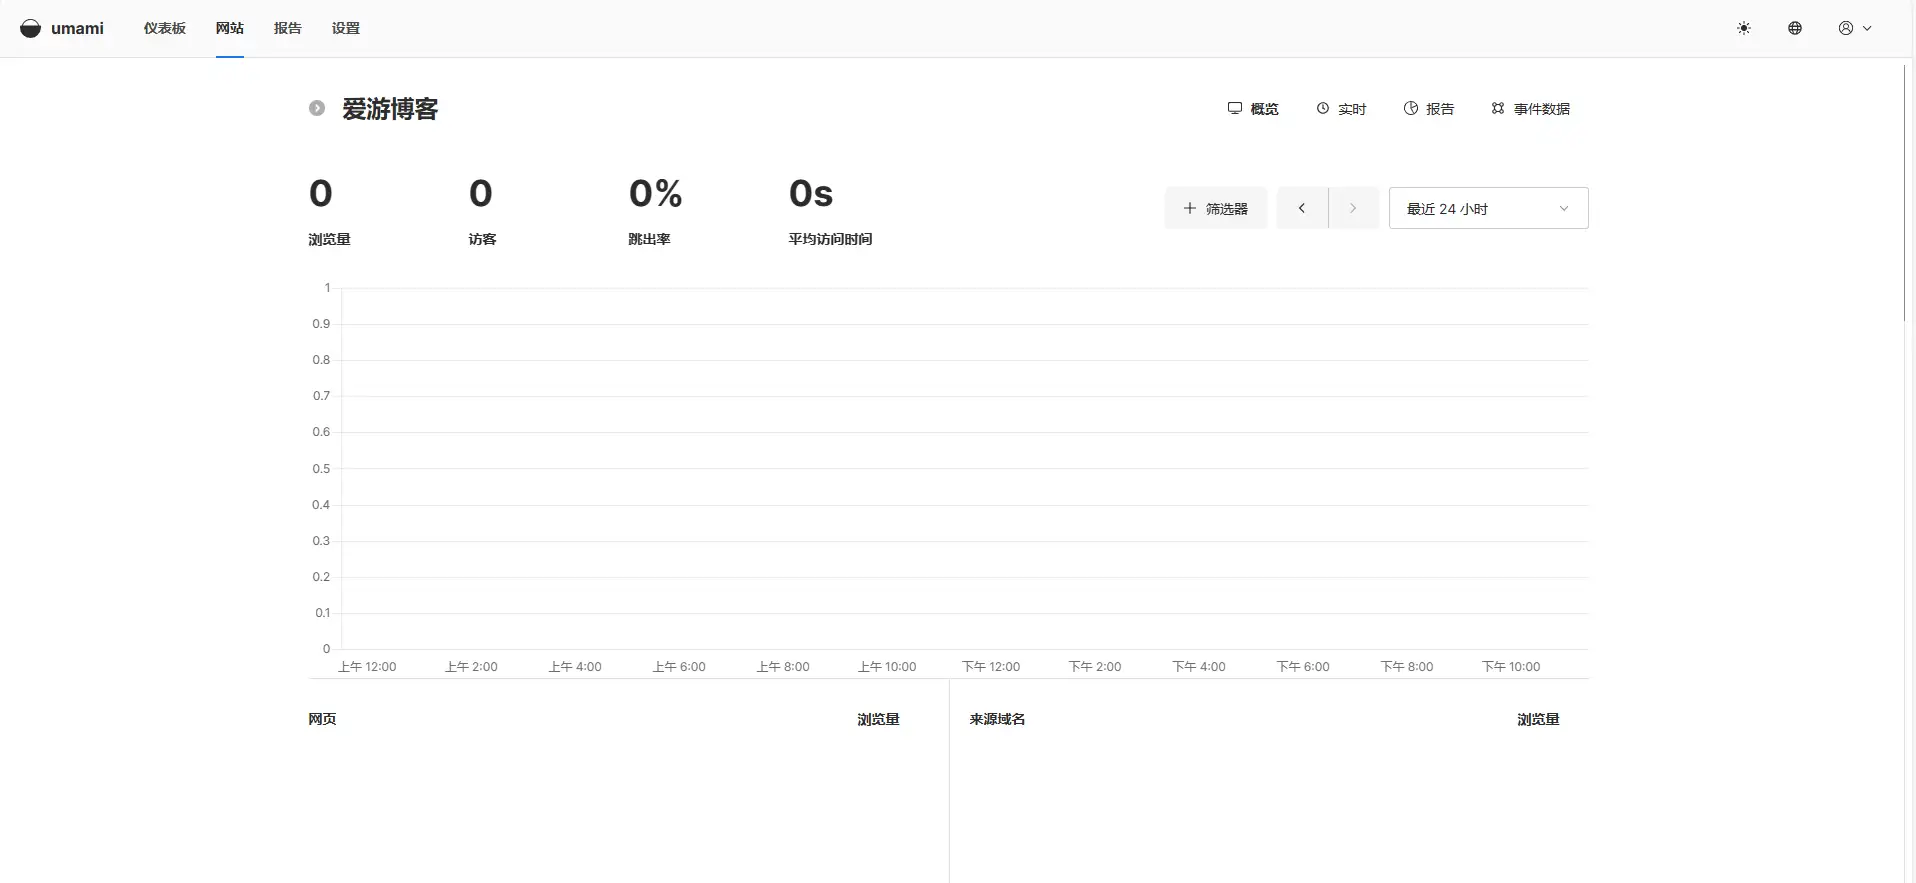
Task: Click the 下午 12:00 axis label
Action: [x=991, y=666]
